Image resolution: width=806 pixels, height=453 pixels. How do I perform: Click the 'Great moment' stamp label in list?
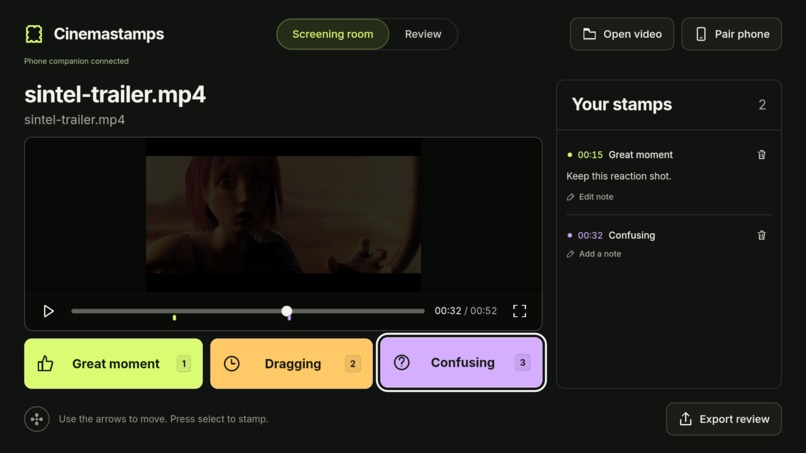pyautogui.click(x=640, y=155)
